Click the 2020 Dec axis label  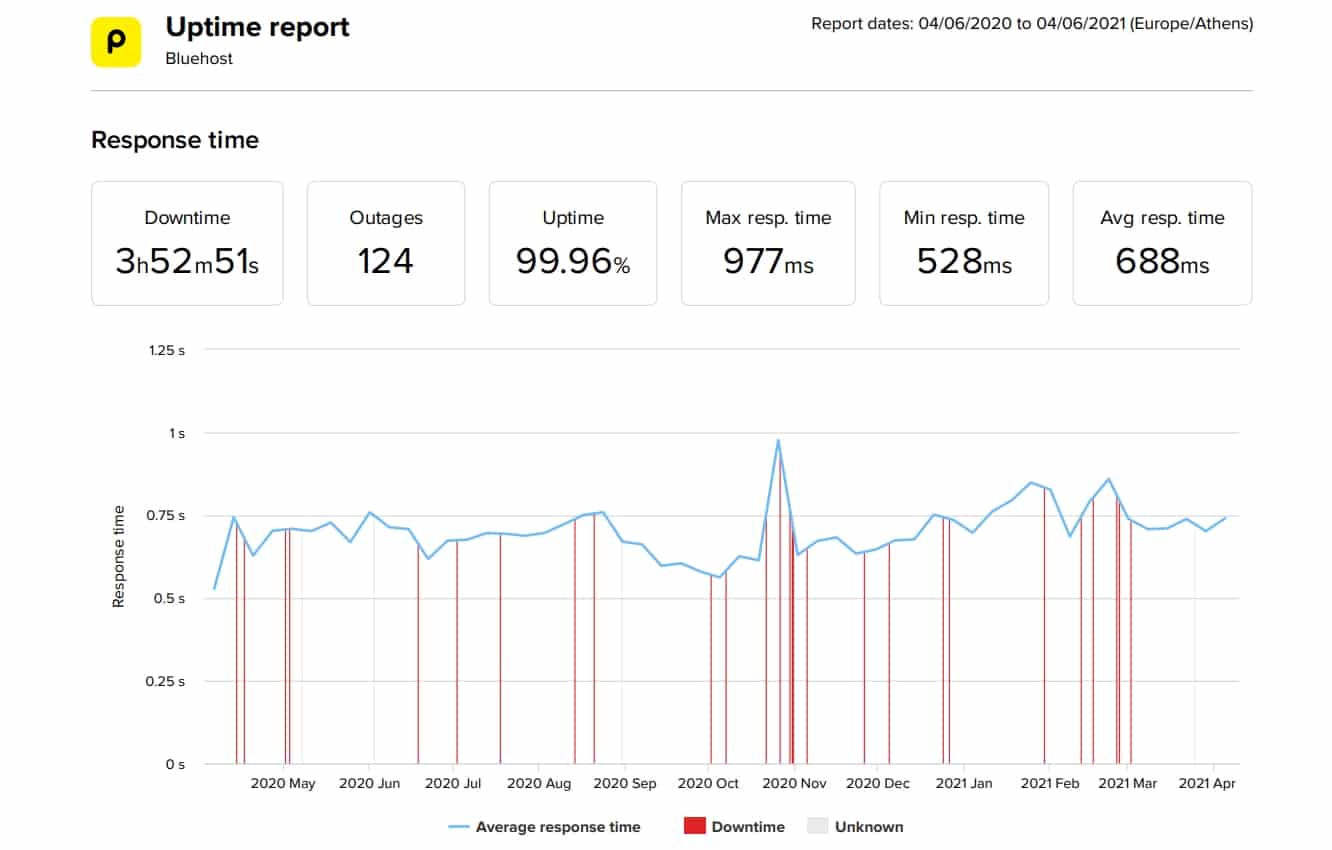(x=877, y=783)
